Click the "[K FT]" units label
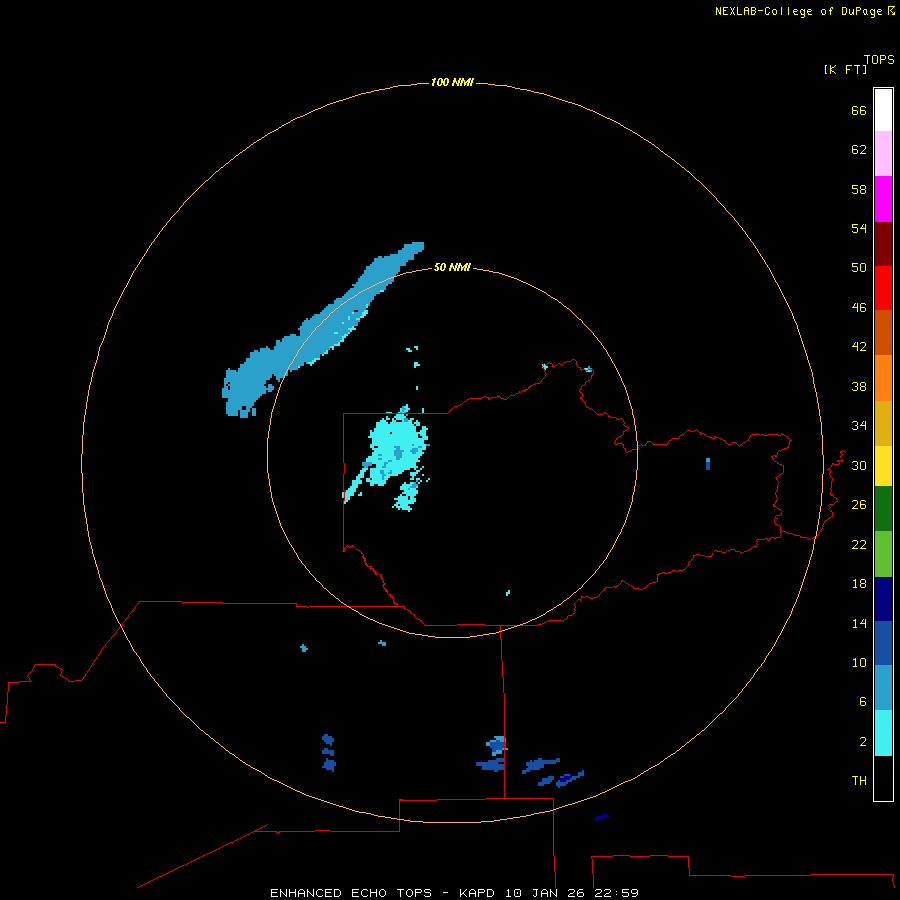The width and height of the screenshot is (900, 900). click(x=845, y=69)
